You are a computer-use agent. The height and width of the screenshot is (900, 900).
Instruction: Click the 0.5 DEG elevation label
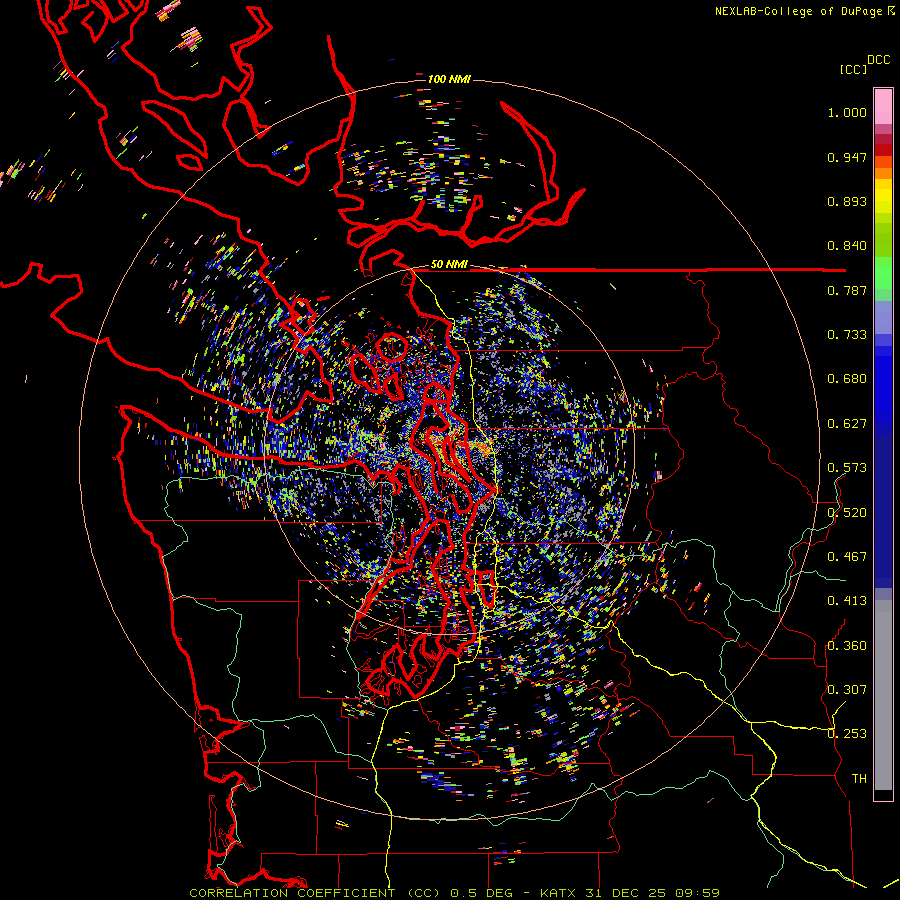tap(480, 893)
